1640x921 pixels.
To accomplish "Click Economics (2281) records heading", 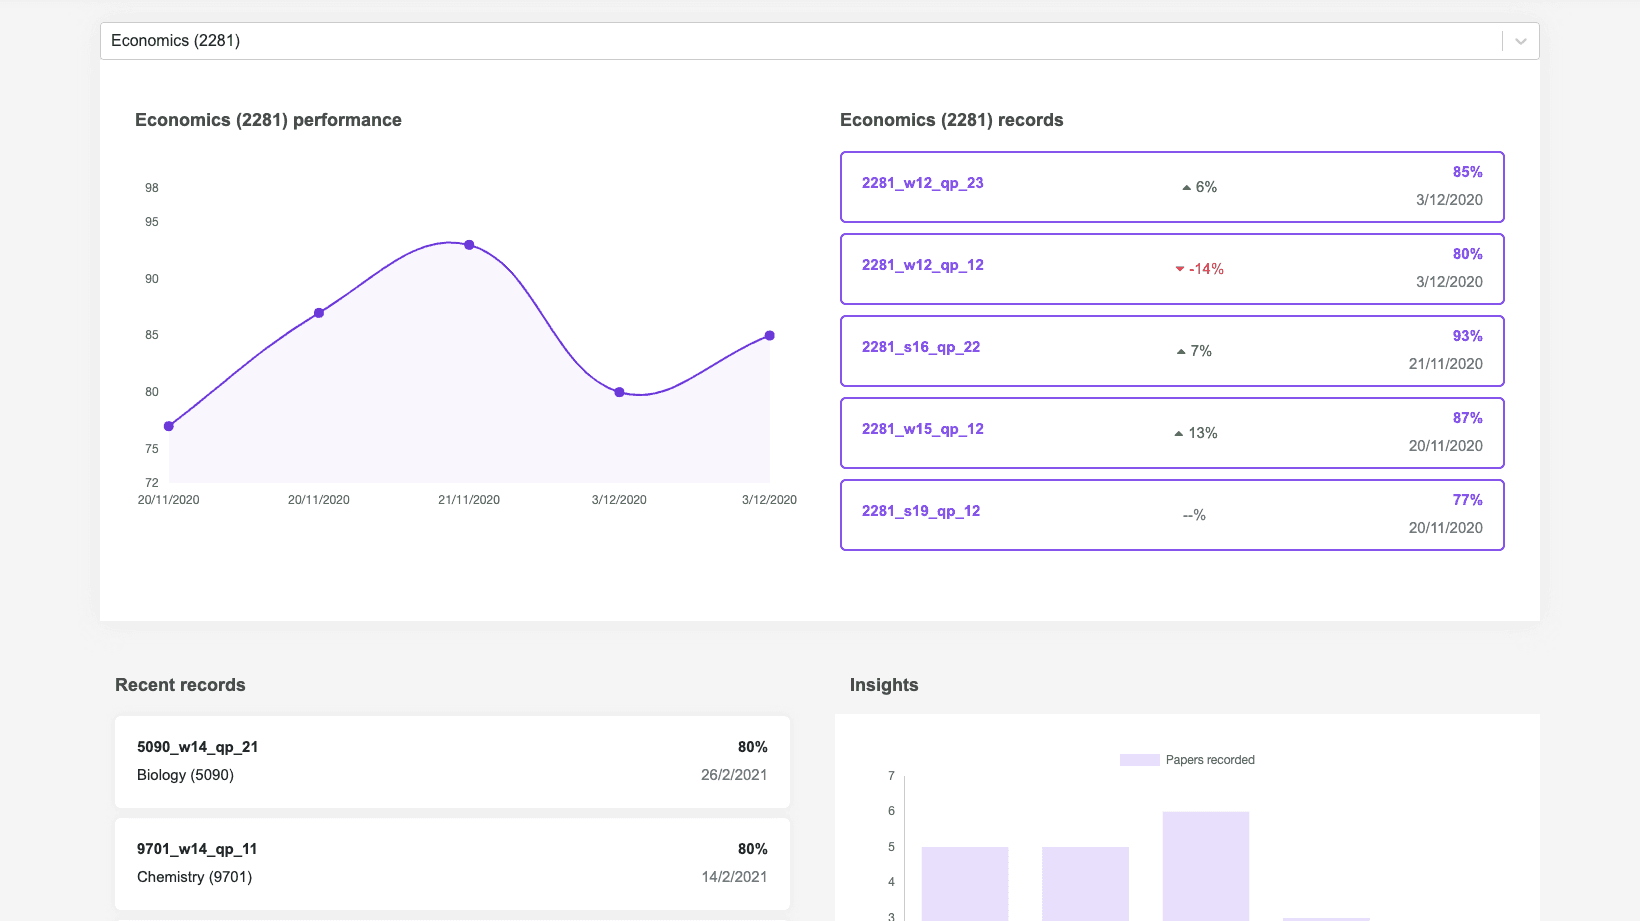I will click(x=951, y=120).
